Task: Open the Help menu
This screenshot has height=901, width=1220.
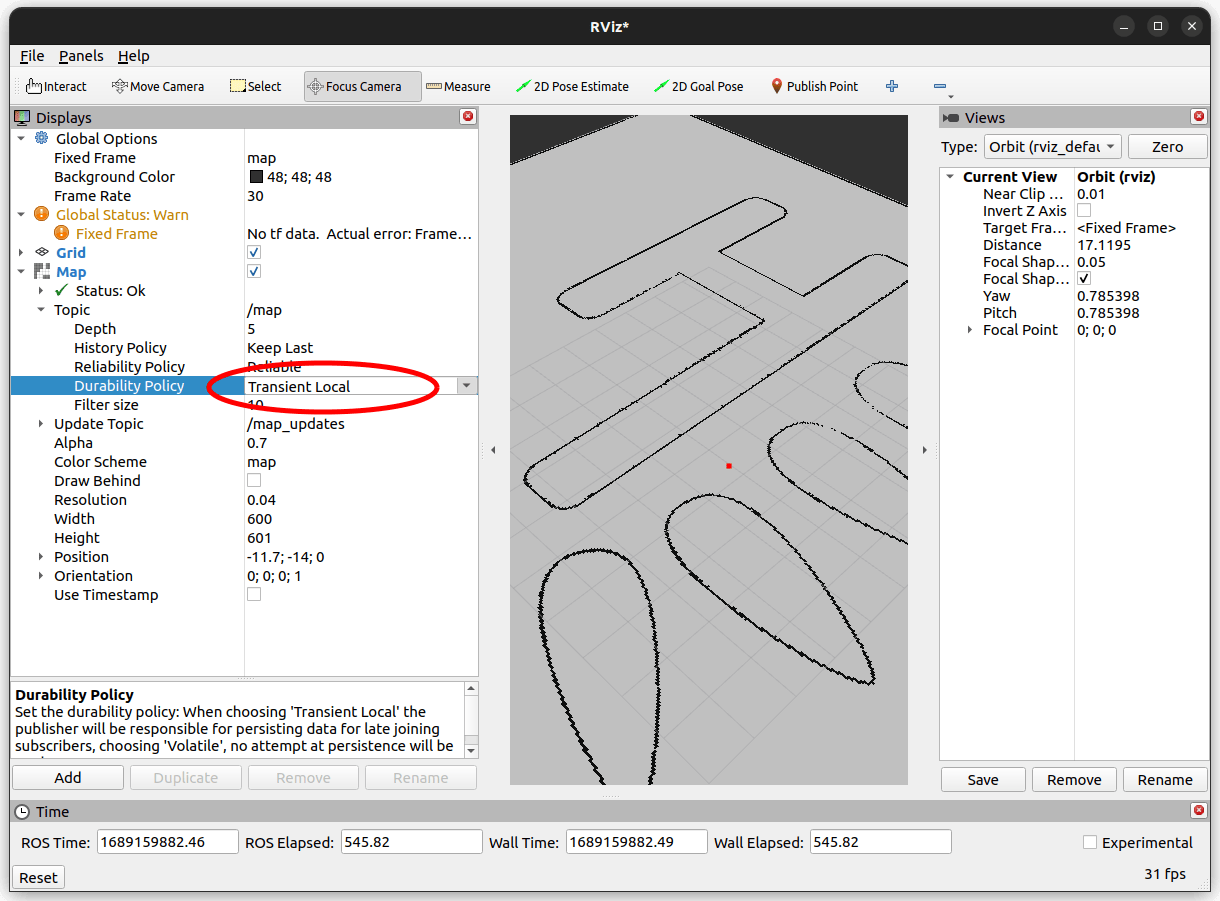Action: 133,56
